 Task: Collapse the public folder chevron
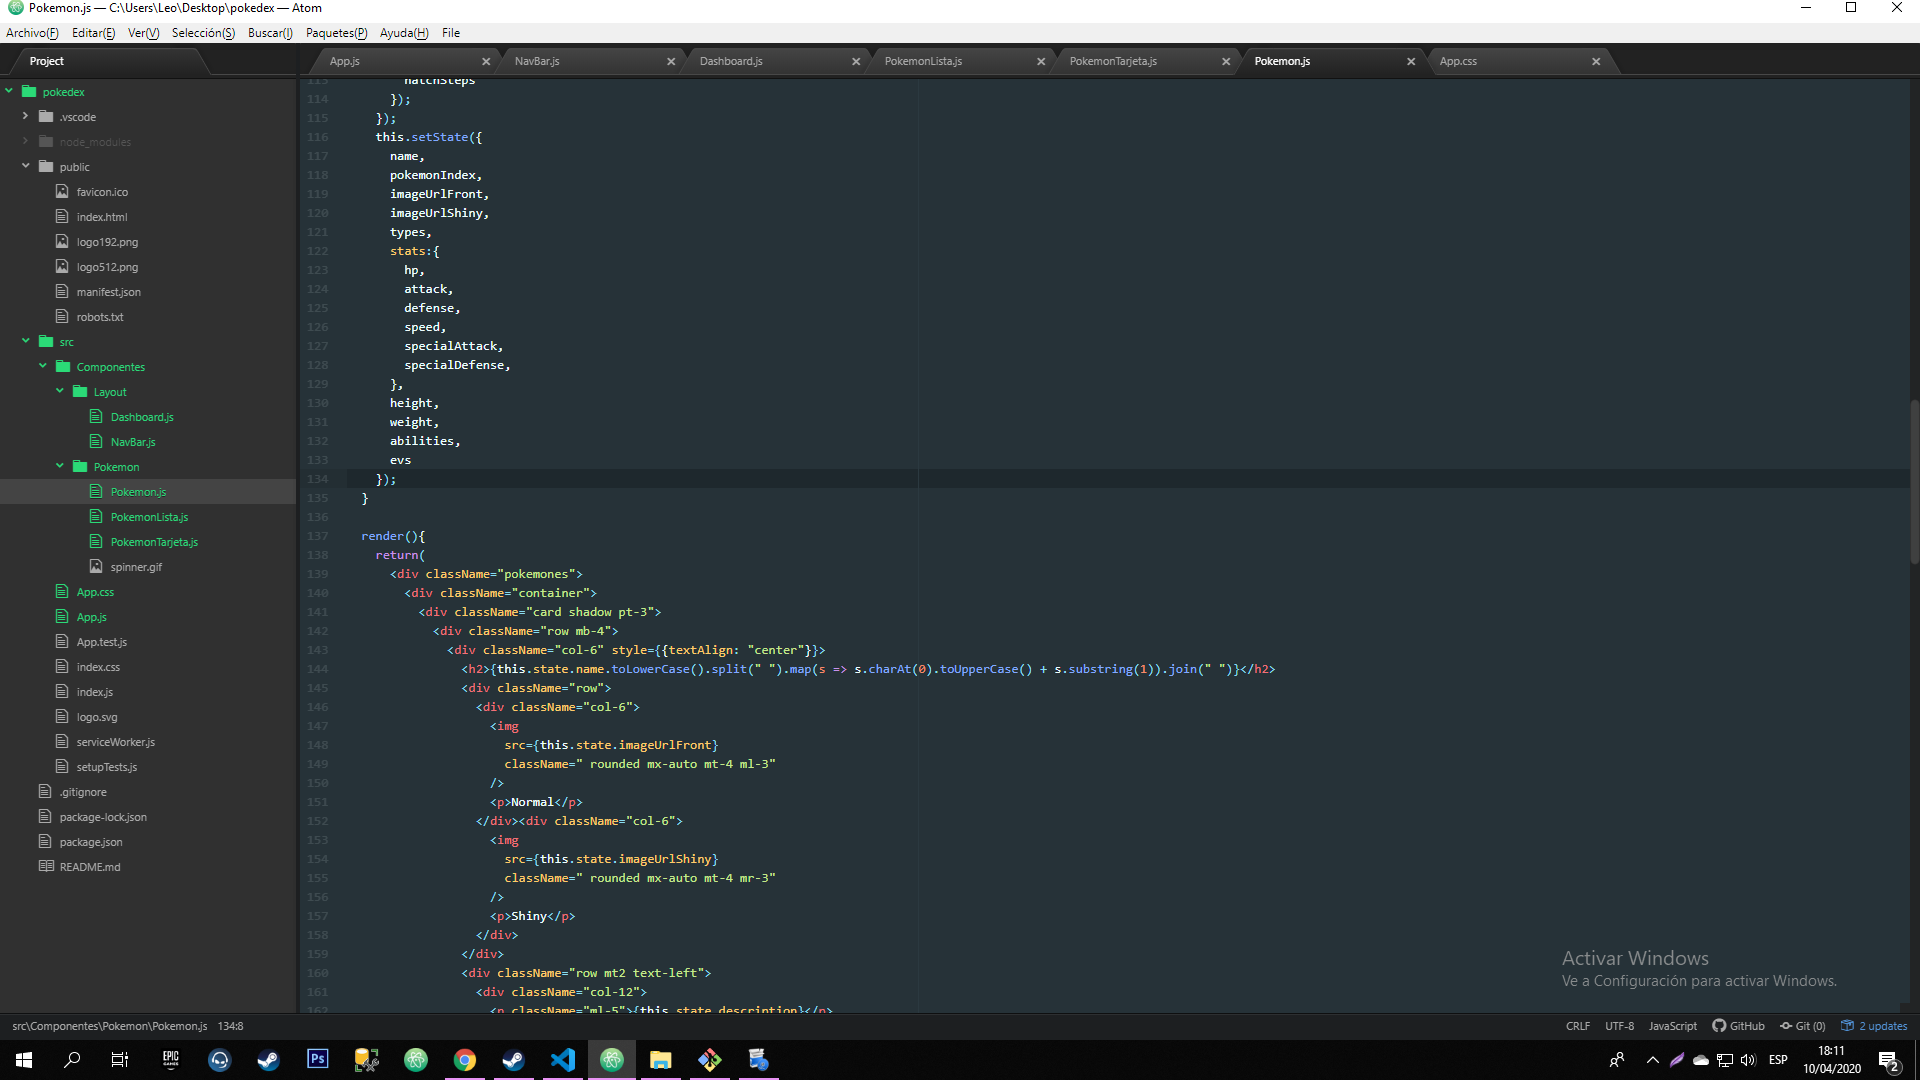26,166
